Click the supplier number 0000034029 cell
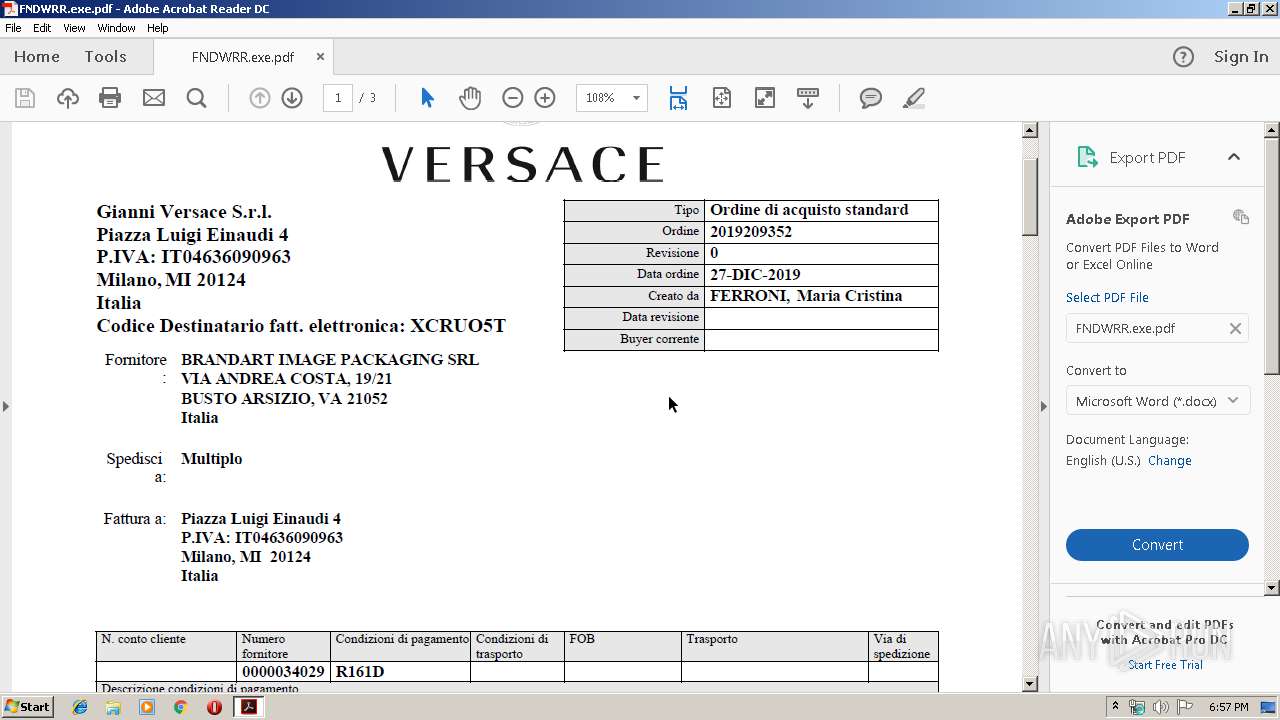 click(x=283, y=672)
